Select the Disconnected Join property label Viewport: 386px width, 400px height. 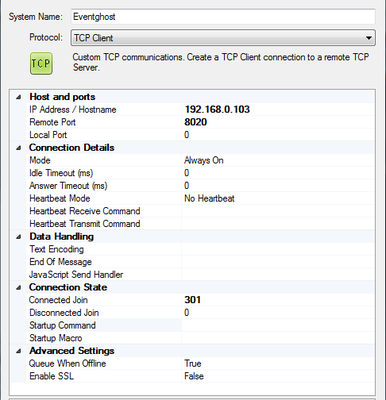[64, 312]
